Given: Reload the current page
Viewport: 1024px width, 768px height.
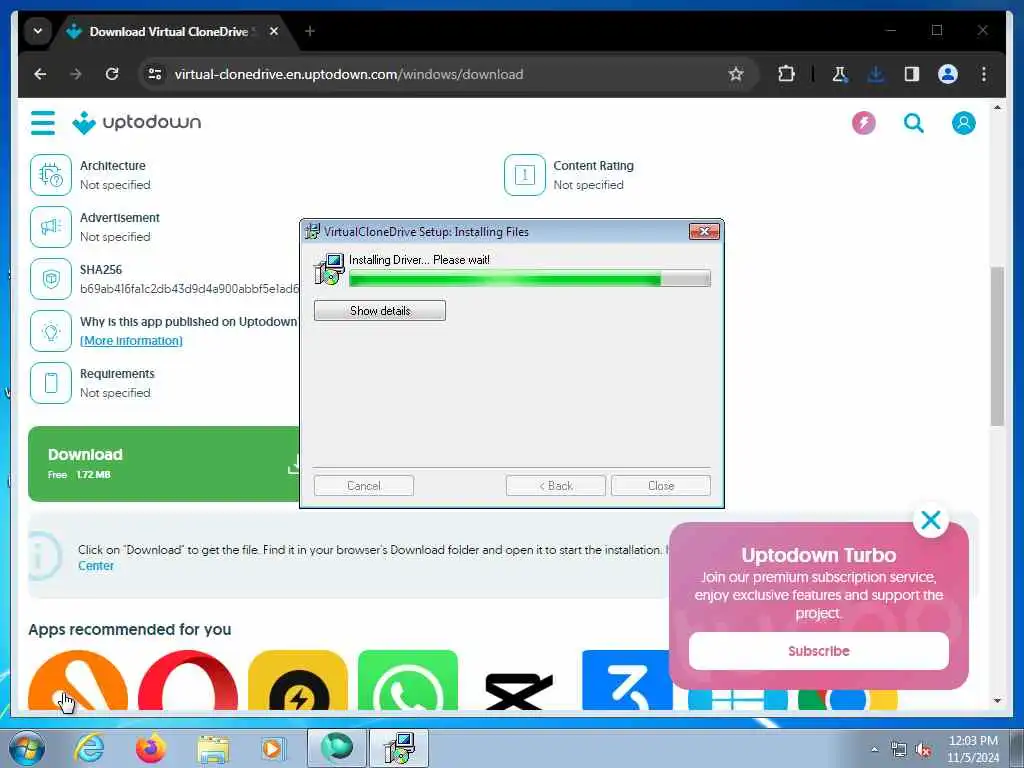Looking at the screenshot, I should [x=112, y=74].
